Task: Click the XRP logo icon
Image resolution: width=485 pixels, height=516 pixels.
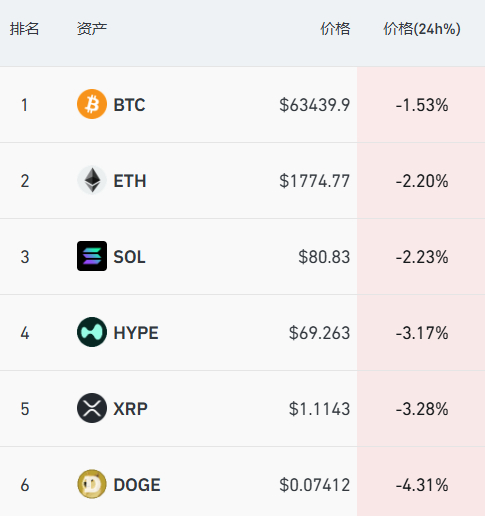Action: pyautogui.click(x=92, y=408)
